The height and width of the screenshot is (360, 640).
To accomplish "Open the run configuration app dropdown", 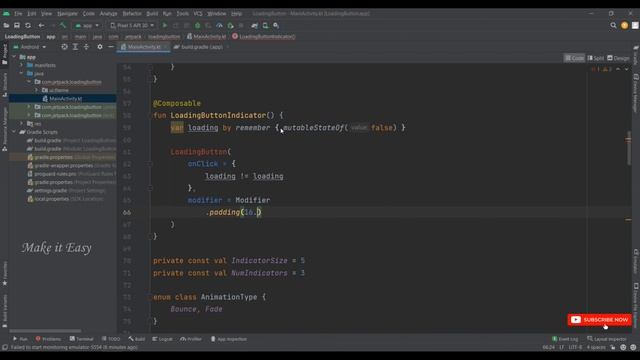I will pyautogui.click(x=87, y=25).
